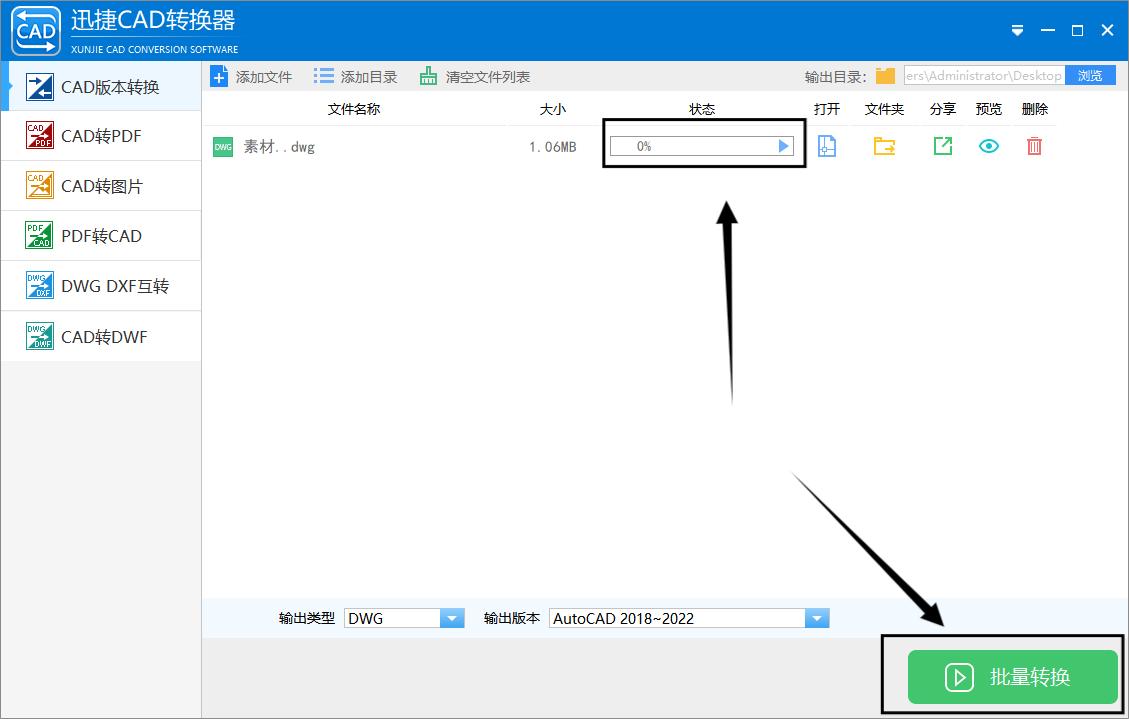Click the yellow output folder icon
Image resolution: width=1129 pixels, height=719 pixels.
tap(885, 76)
